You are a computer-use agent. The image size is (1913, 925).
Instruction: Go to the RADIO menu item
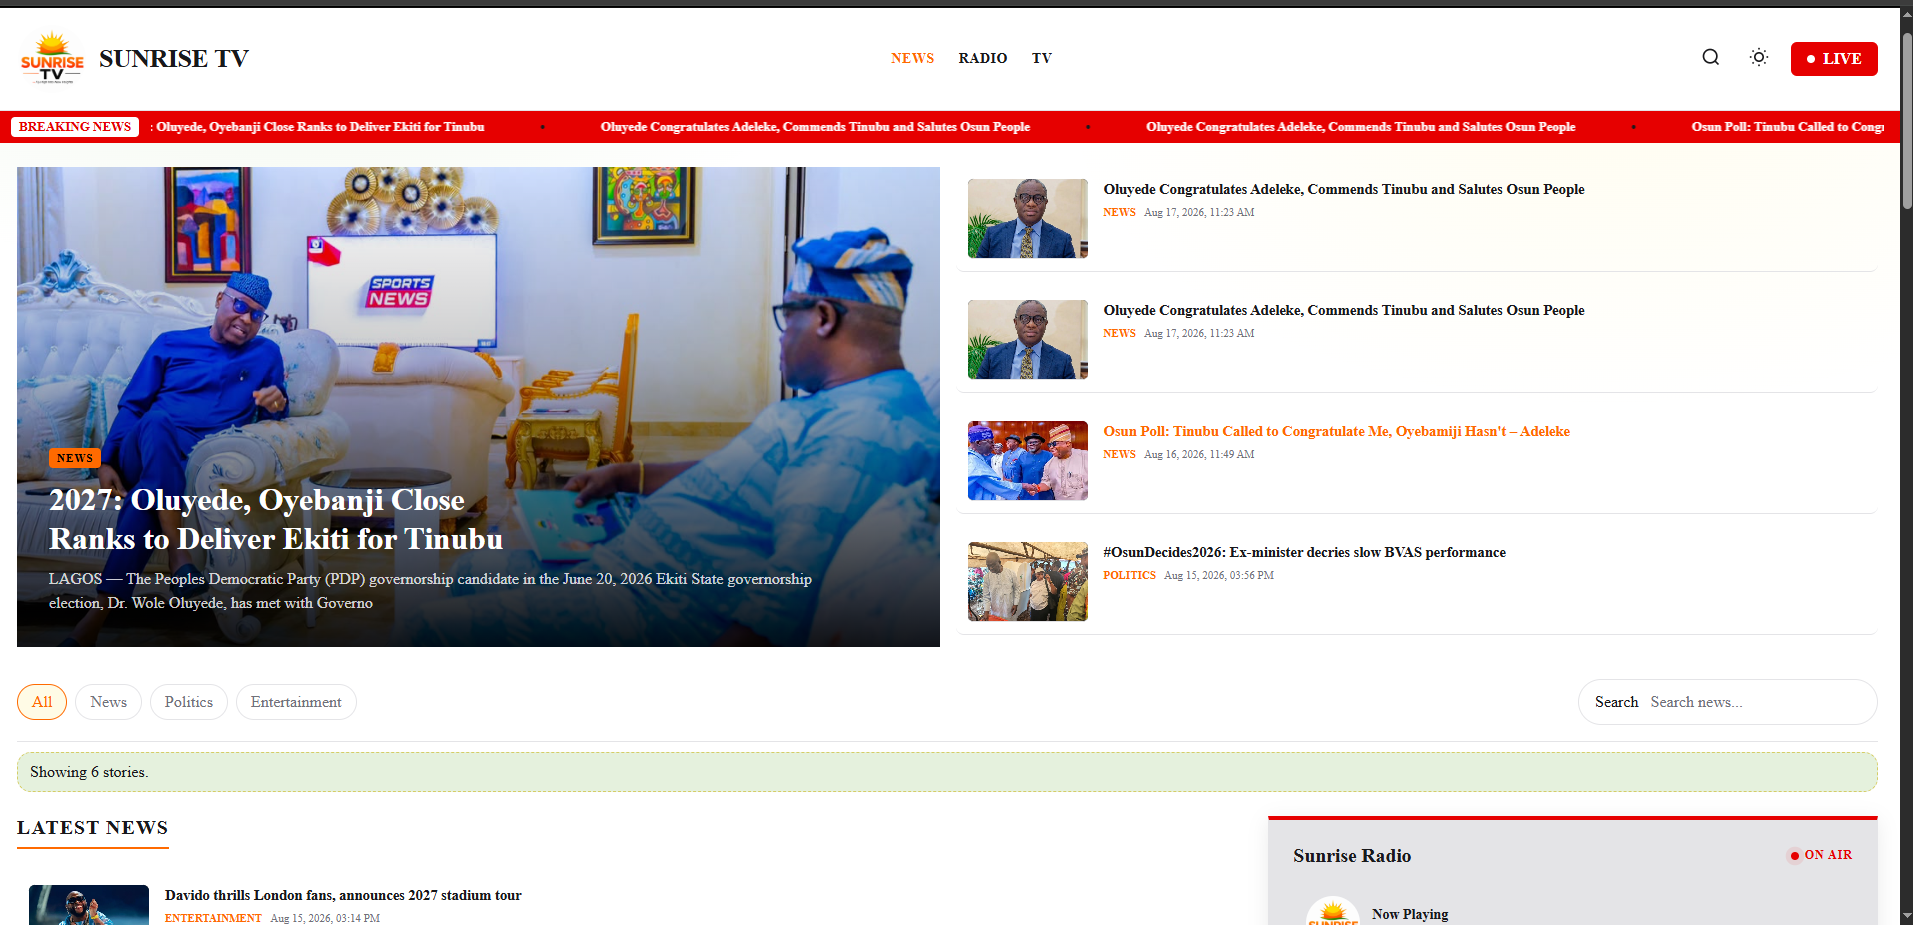pyautogui.click(x=982, y=58)
